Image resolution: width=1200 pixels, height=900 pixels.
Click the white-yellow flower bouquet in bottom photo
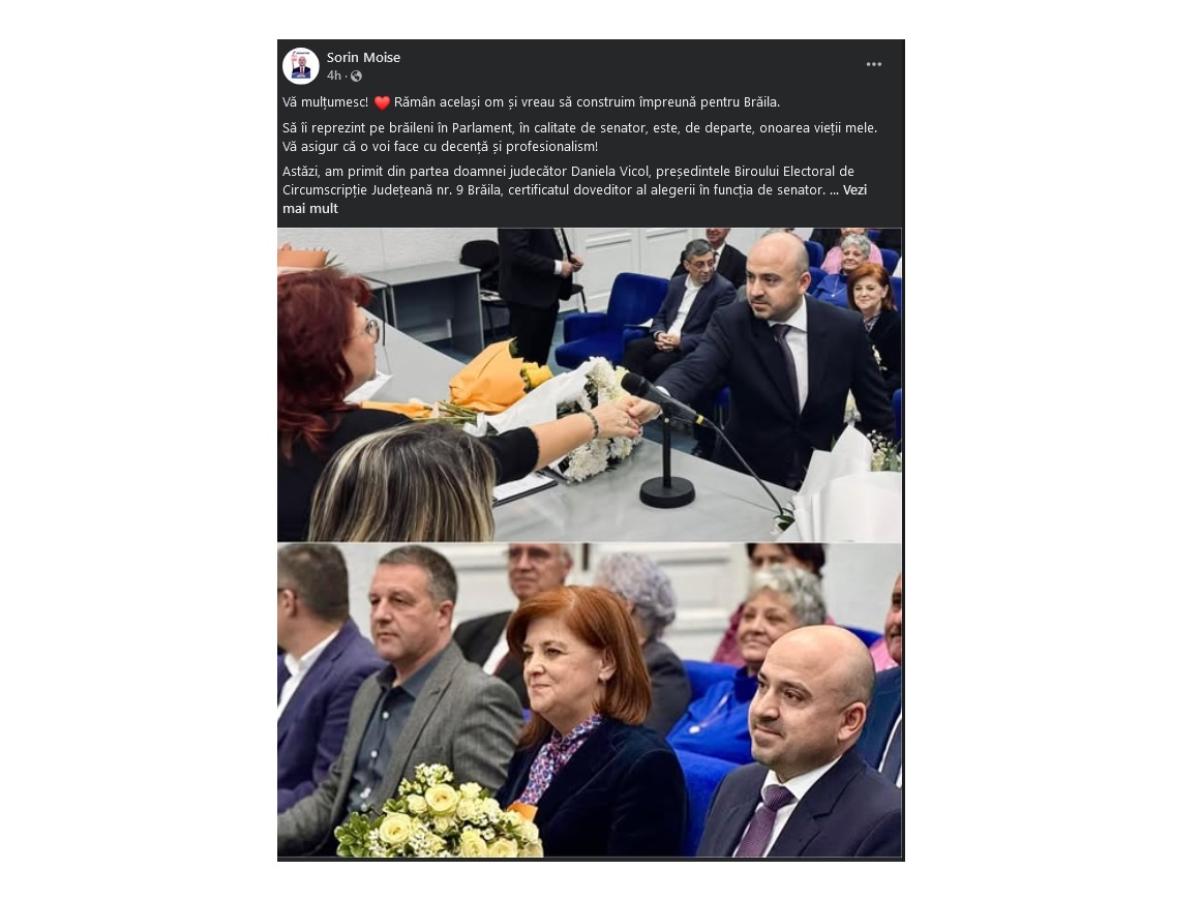click(x=438, y=814)
